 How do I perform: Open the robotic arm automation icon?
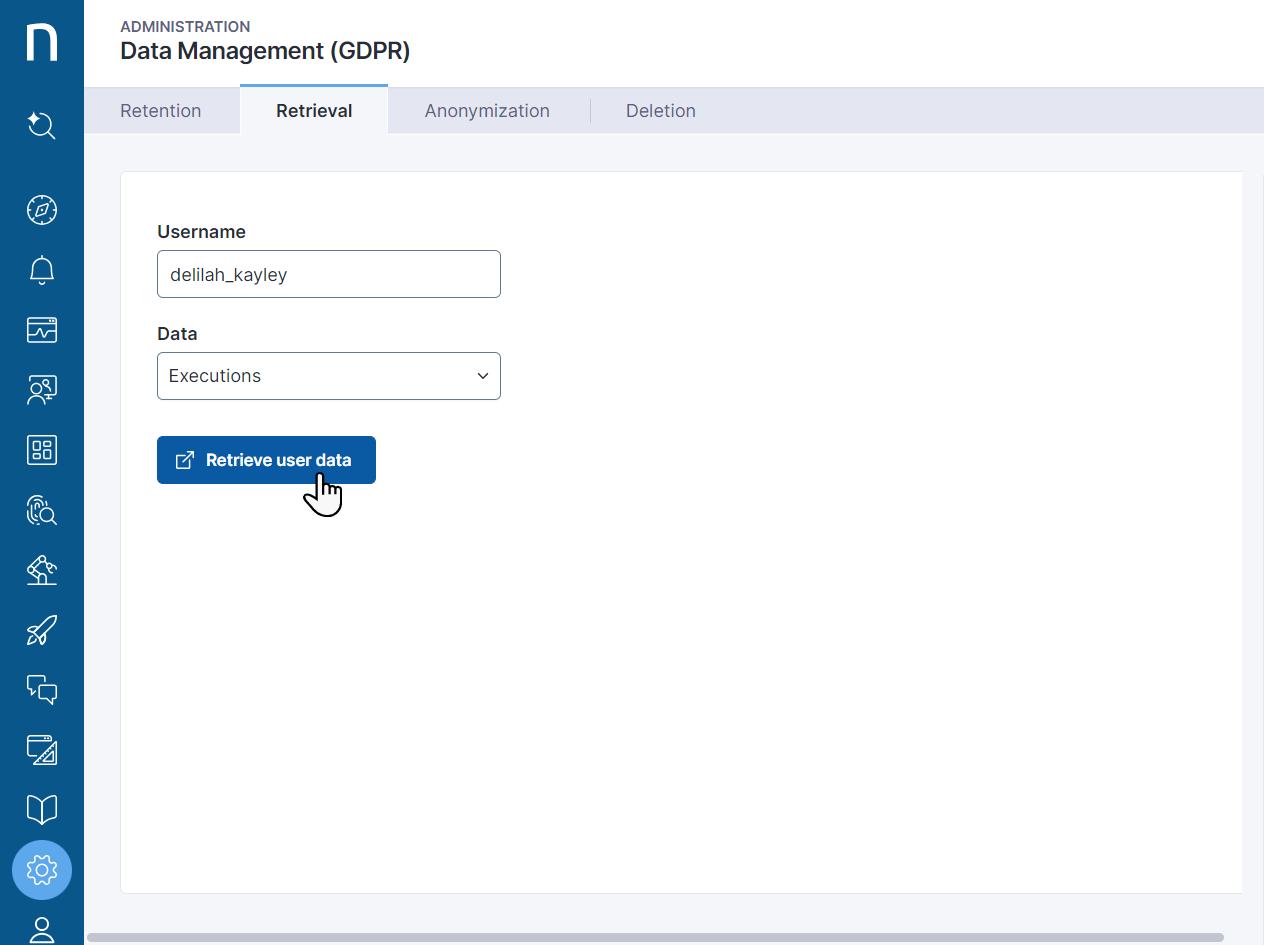tap(42, 570)
